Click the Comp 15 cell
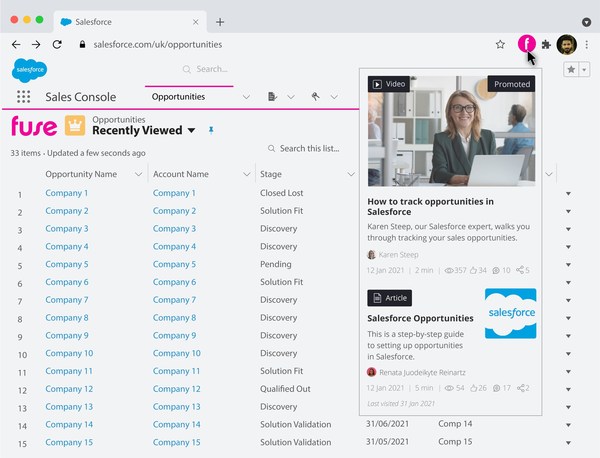Viewport: 600px width, 458px height. (455, 442)
